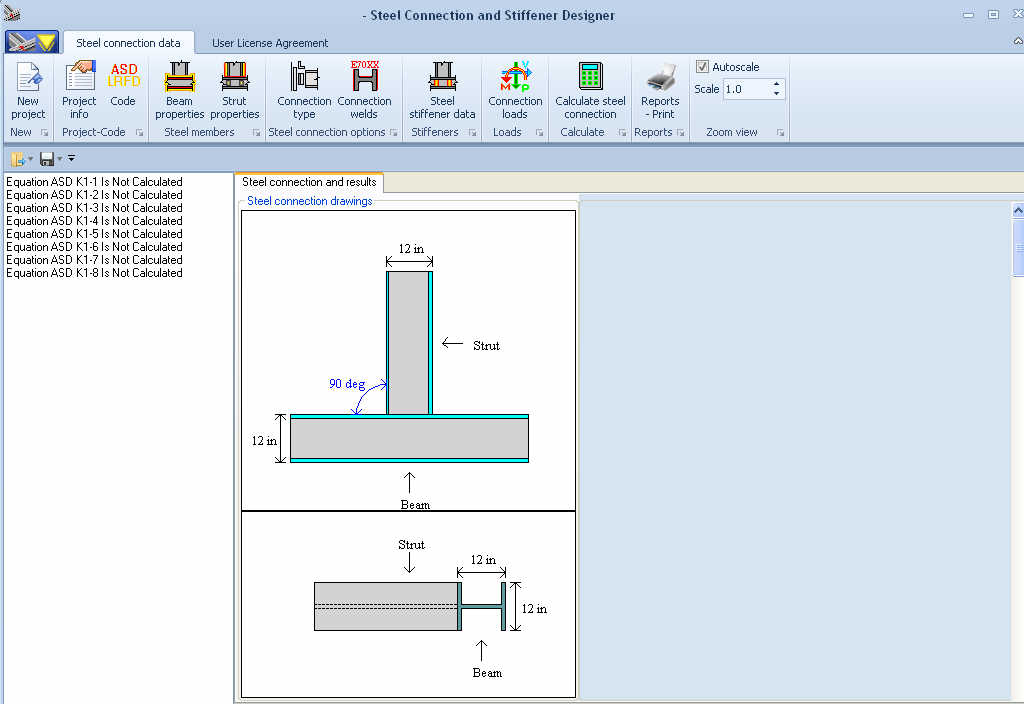Click the Beam label in plan drawing
The height and width of the screenshot is (704, 1024).
pos(487,673)
